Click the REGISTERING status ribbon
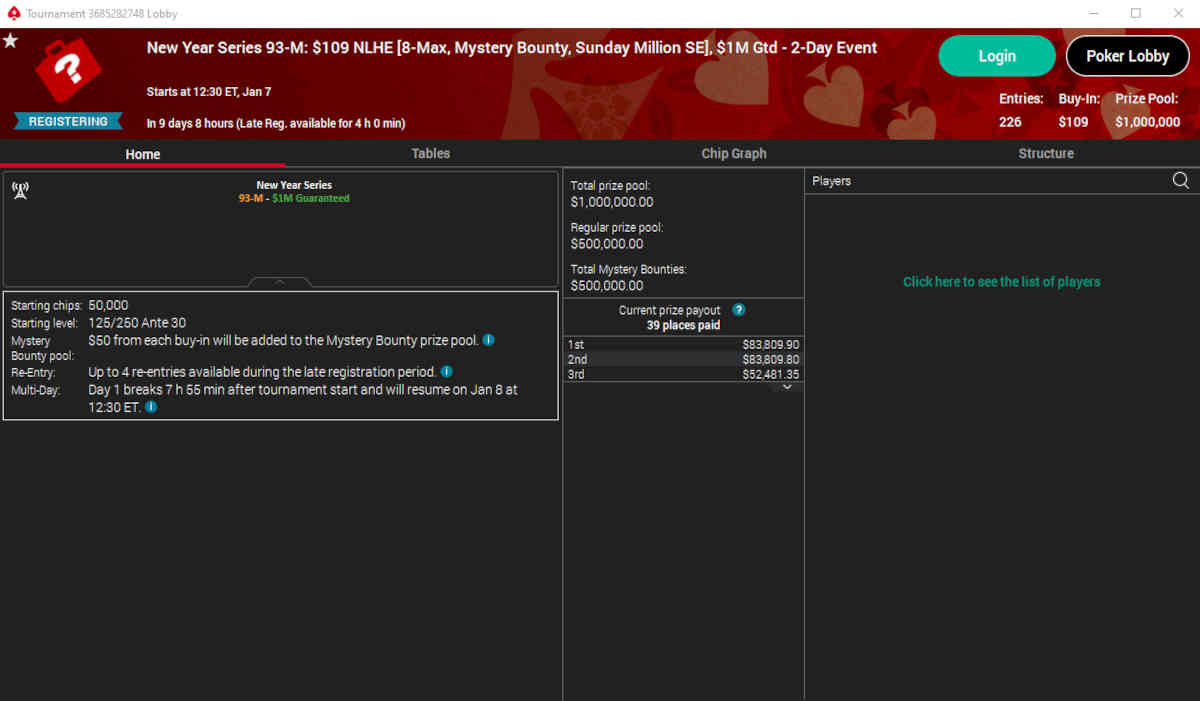The width and height of the screenshot is (1200, 701). pyautogui.click(x=68, y=121)
